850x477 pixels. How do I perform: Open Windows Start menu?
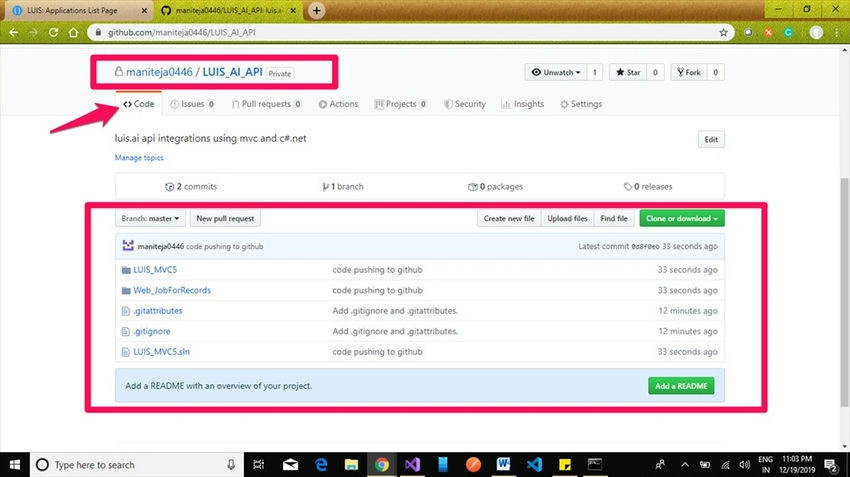tap(15, 465)
